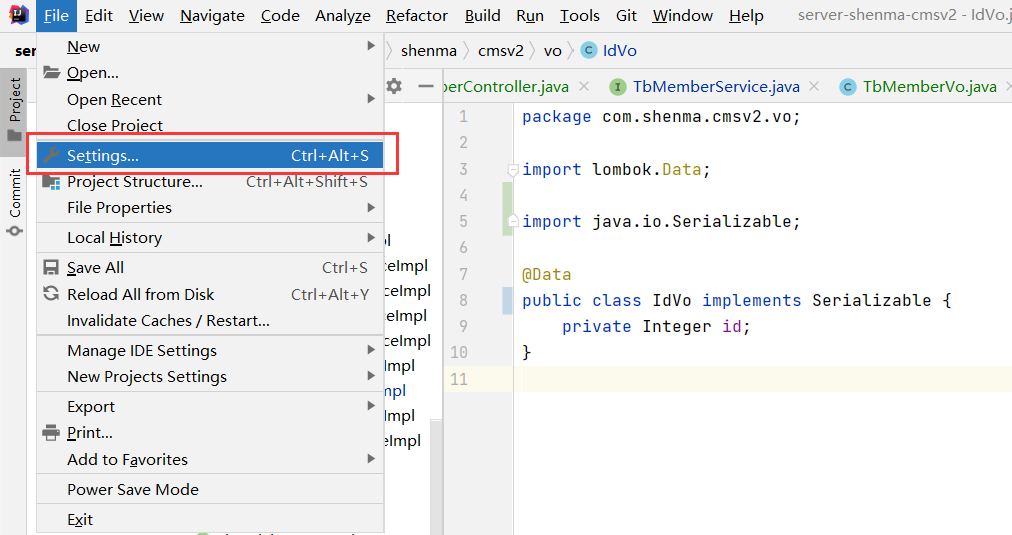Open project panel gear options icon

point(394,86)
